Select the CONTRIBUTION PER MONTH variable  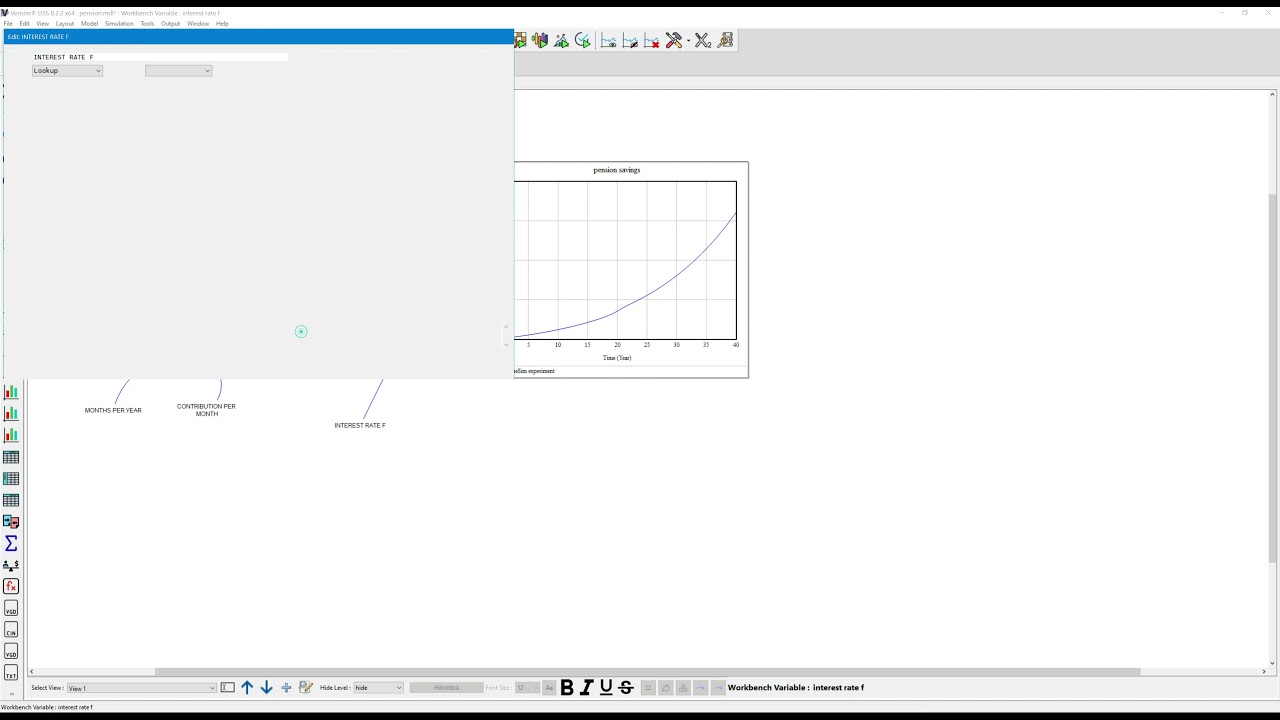(206, 410)
